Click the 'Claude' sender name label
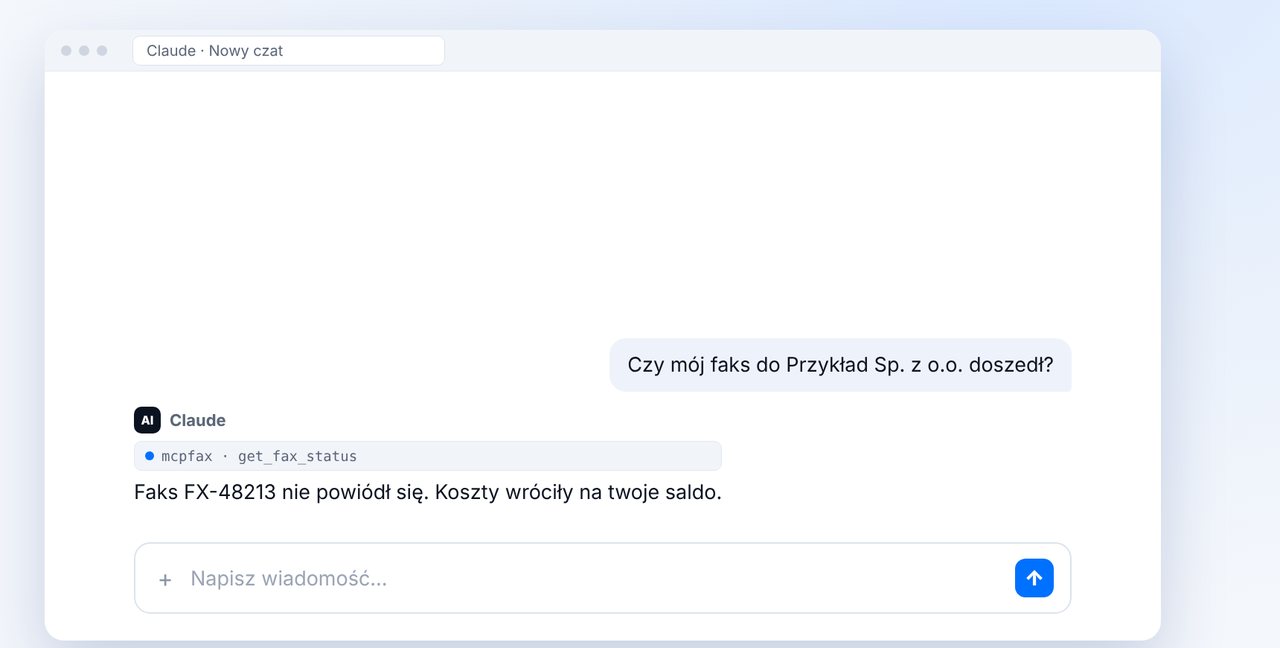This screenshot has width=1280, height=648. 197,420
